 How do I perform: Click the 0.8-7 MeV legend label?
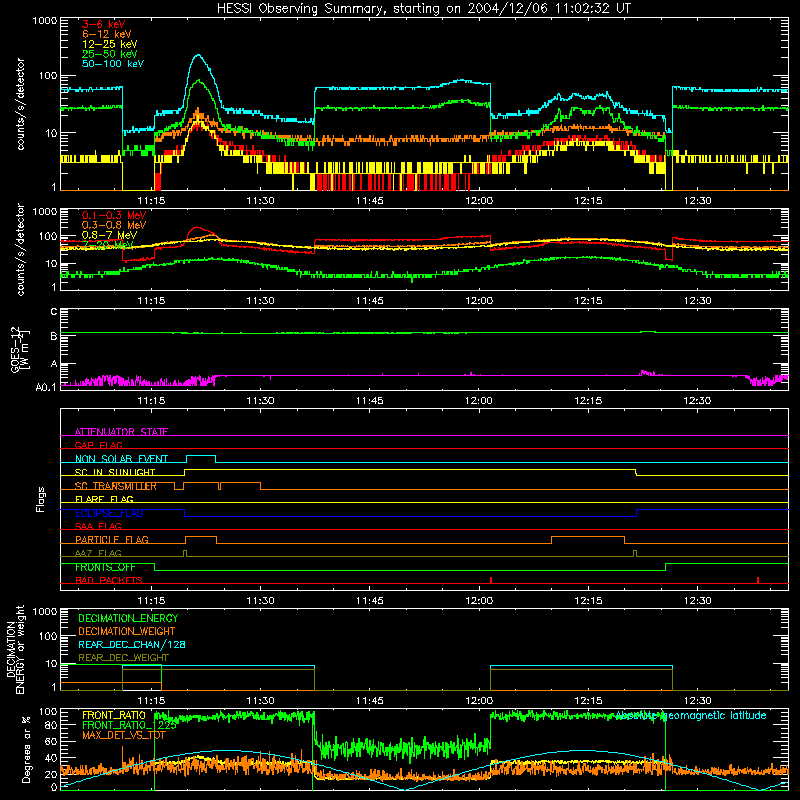pyautogui.click(x=110, y=235)
